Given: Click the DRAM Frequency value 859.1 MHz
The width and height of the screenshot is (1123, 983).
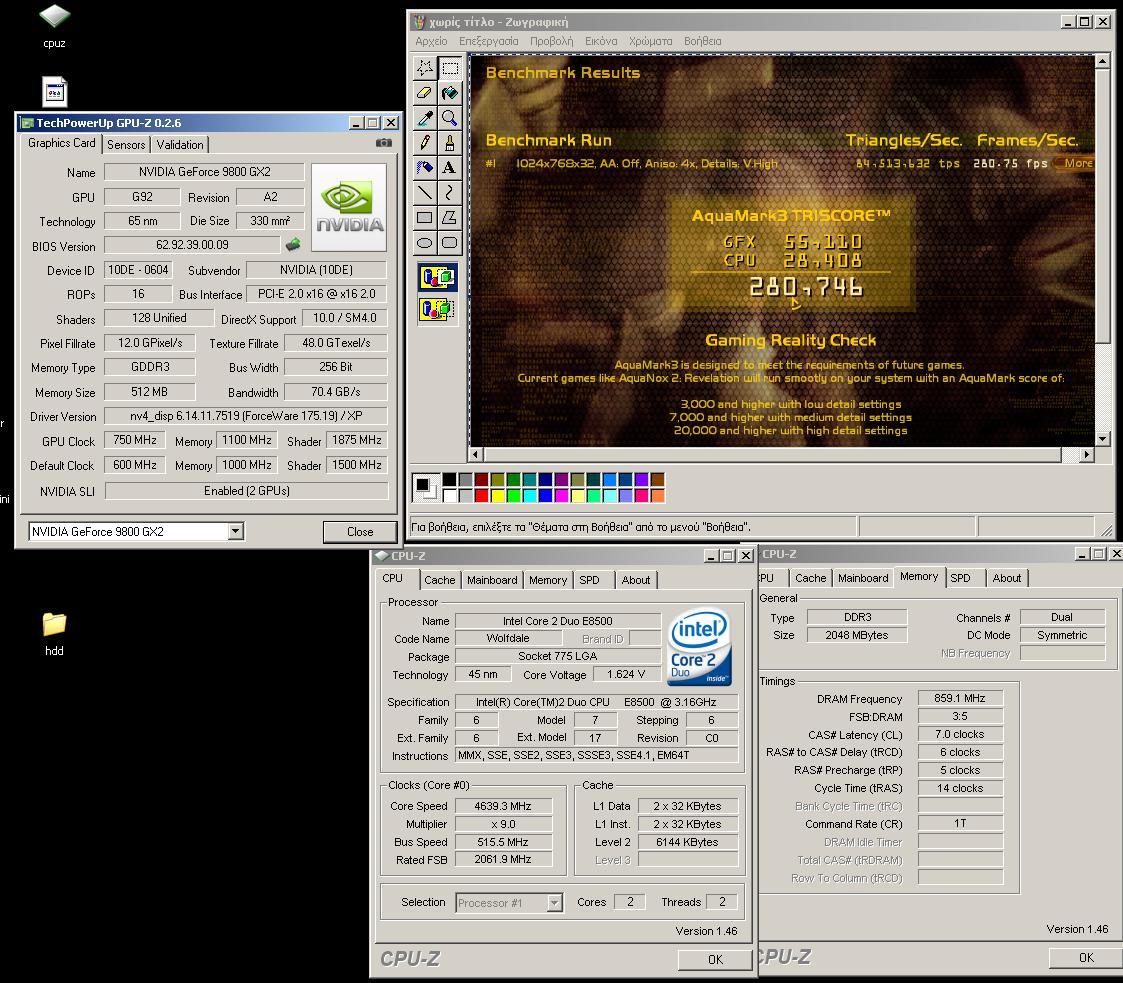Looking at the screenshot, I should tap(960, 698).
